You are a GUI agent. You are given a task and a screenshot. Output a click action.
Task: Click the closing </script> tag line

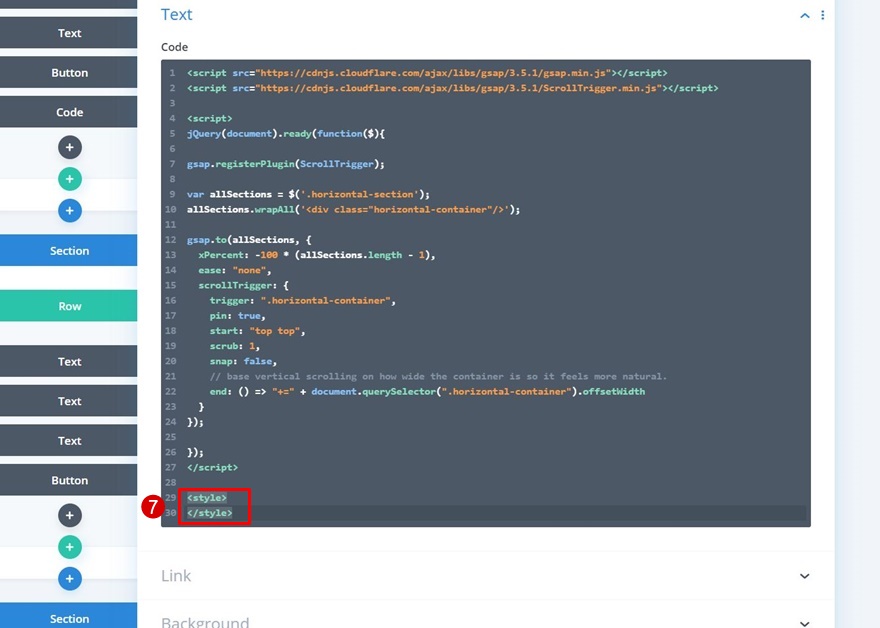[x=212, y=467]
